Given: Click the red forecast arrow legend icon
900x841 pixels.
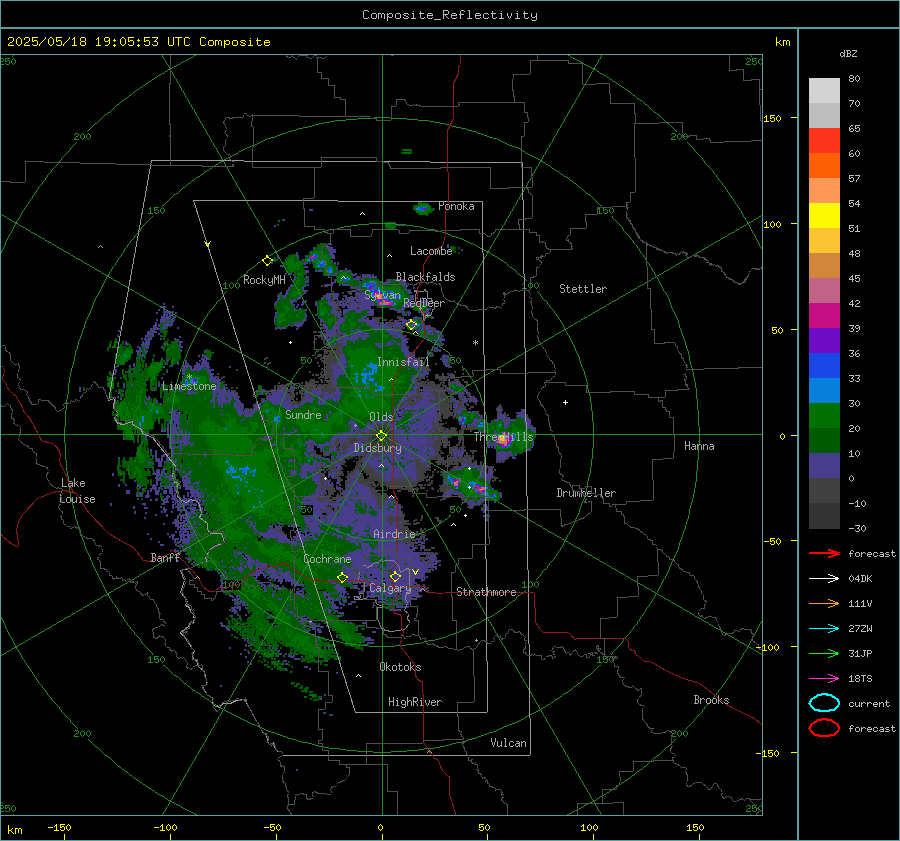Looking at the screenshot, I should [x=824, y=553].
